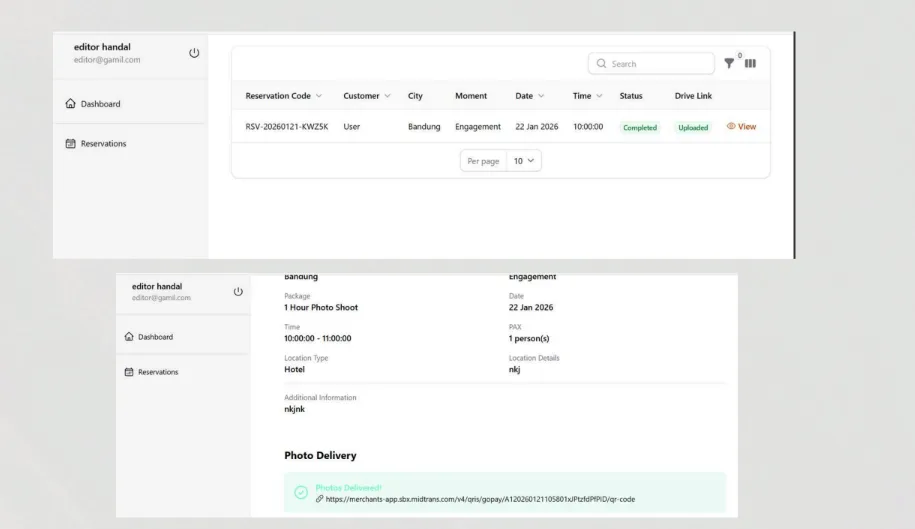Click the calendar icon in lower sidebar
915x529 pixels.
point(129,372)
